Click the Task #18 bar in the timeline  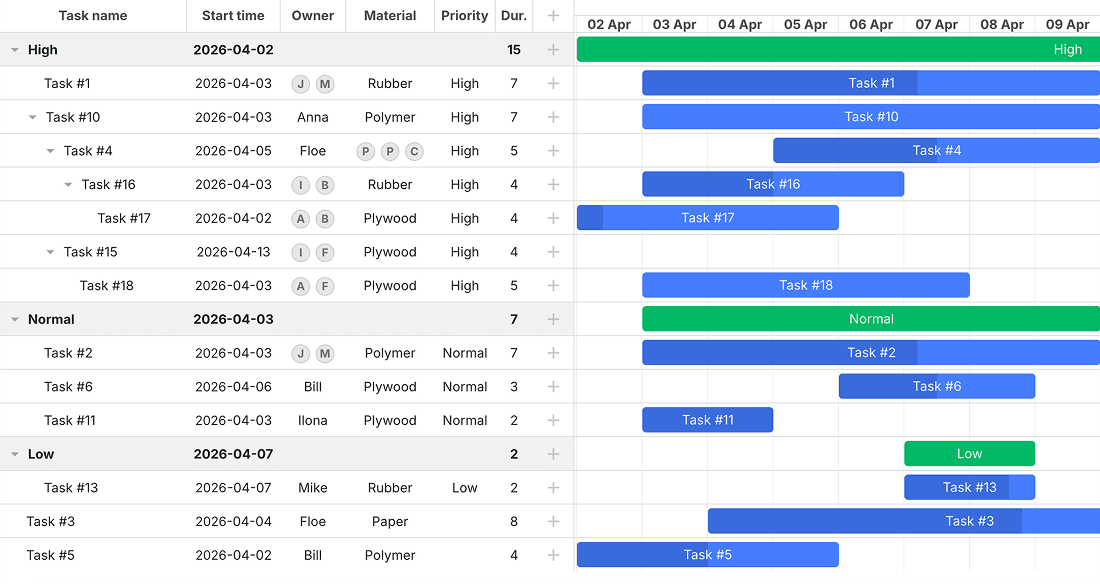pos(806,285)
